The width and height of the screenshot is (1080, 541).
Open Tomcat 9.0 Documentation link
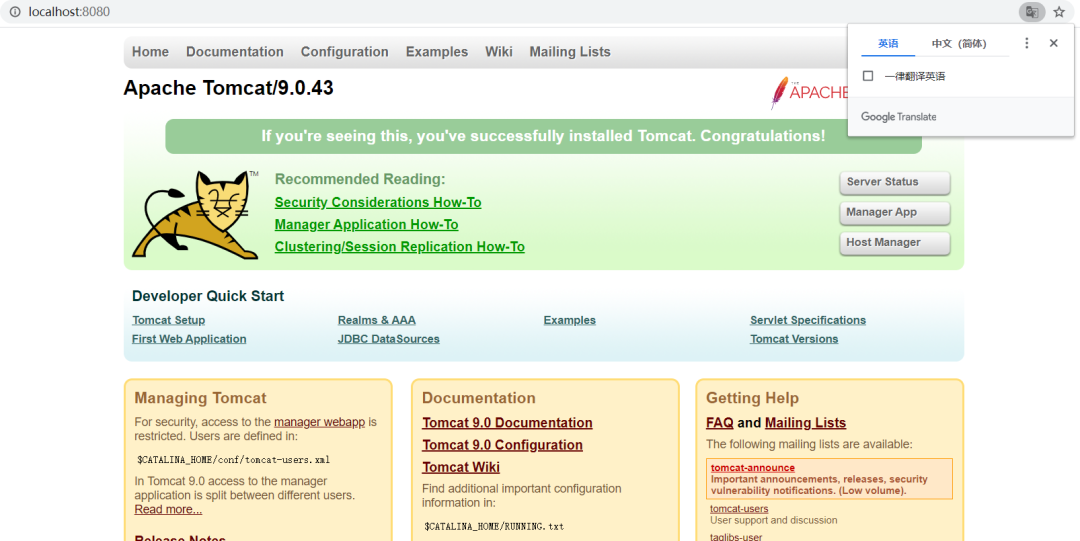(507, 423)
